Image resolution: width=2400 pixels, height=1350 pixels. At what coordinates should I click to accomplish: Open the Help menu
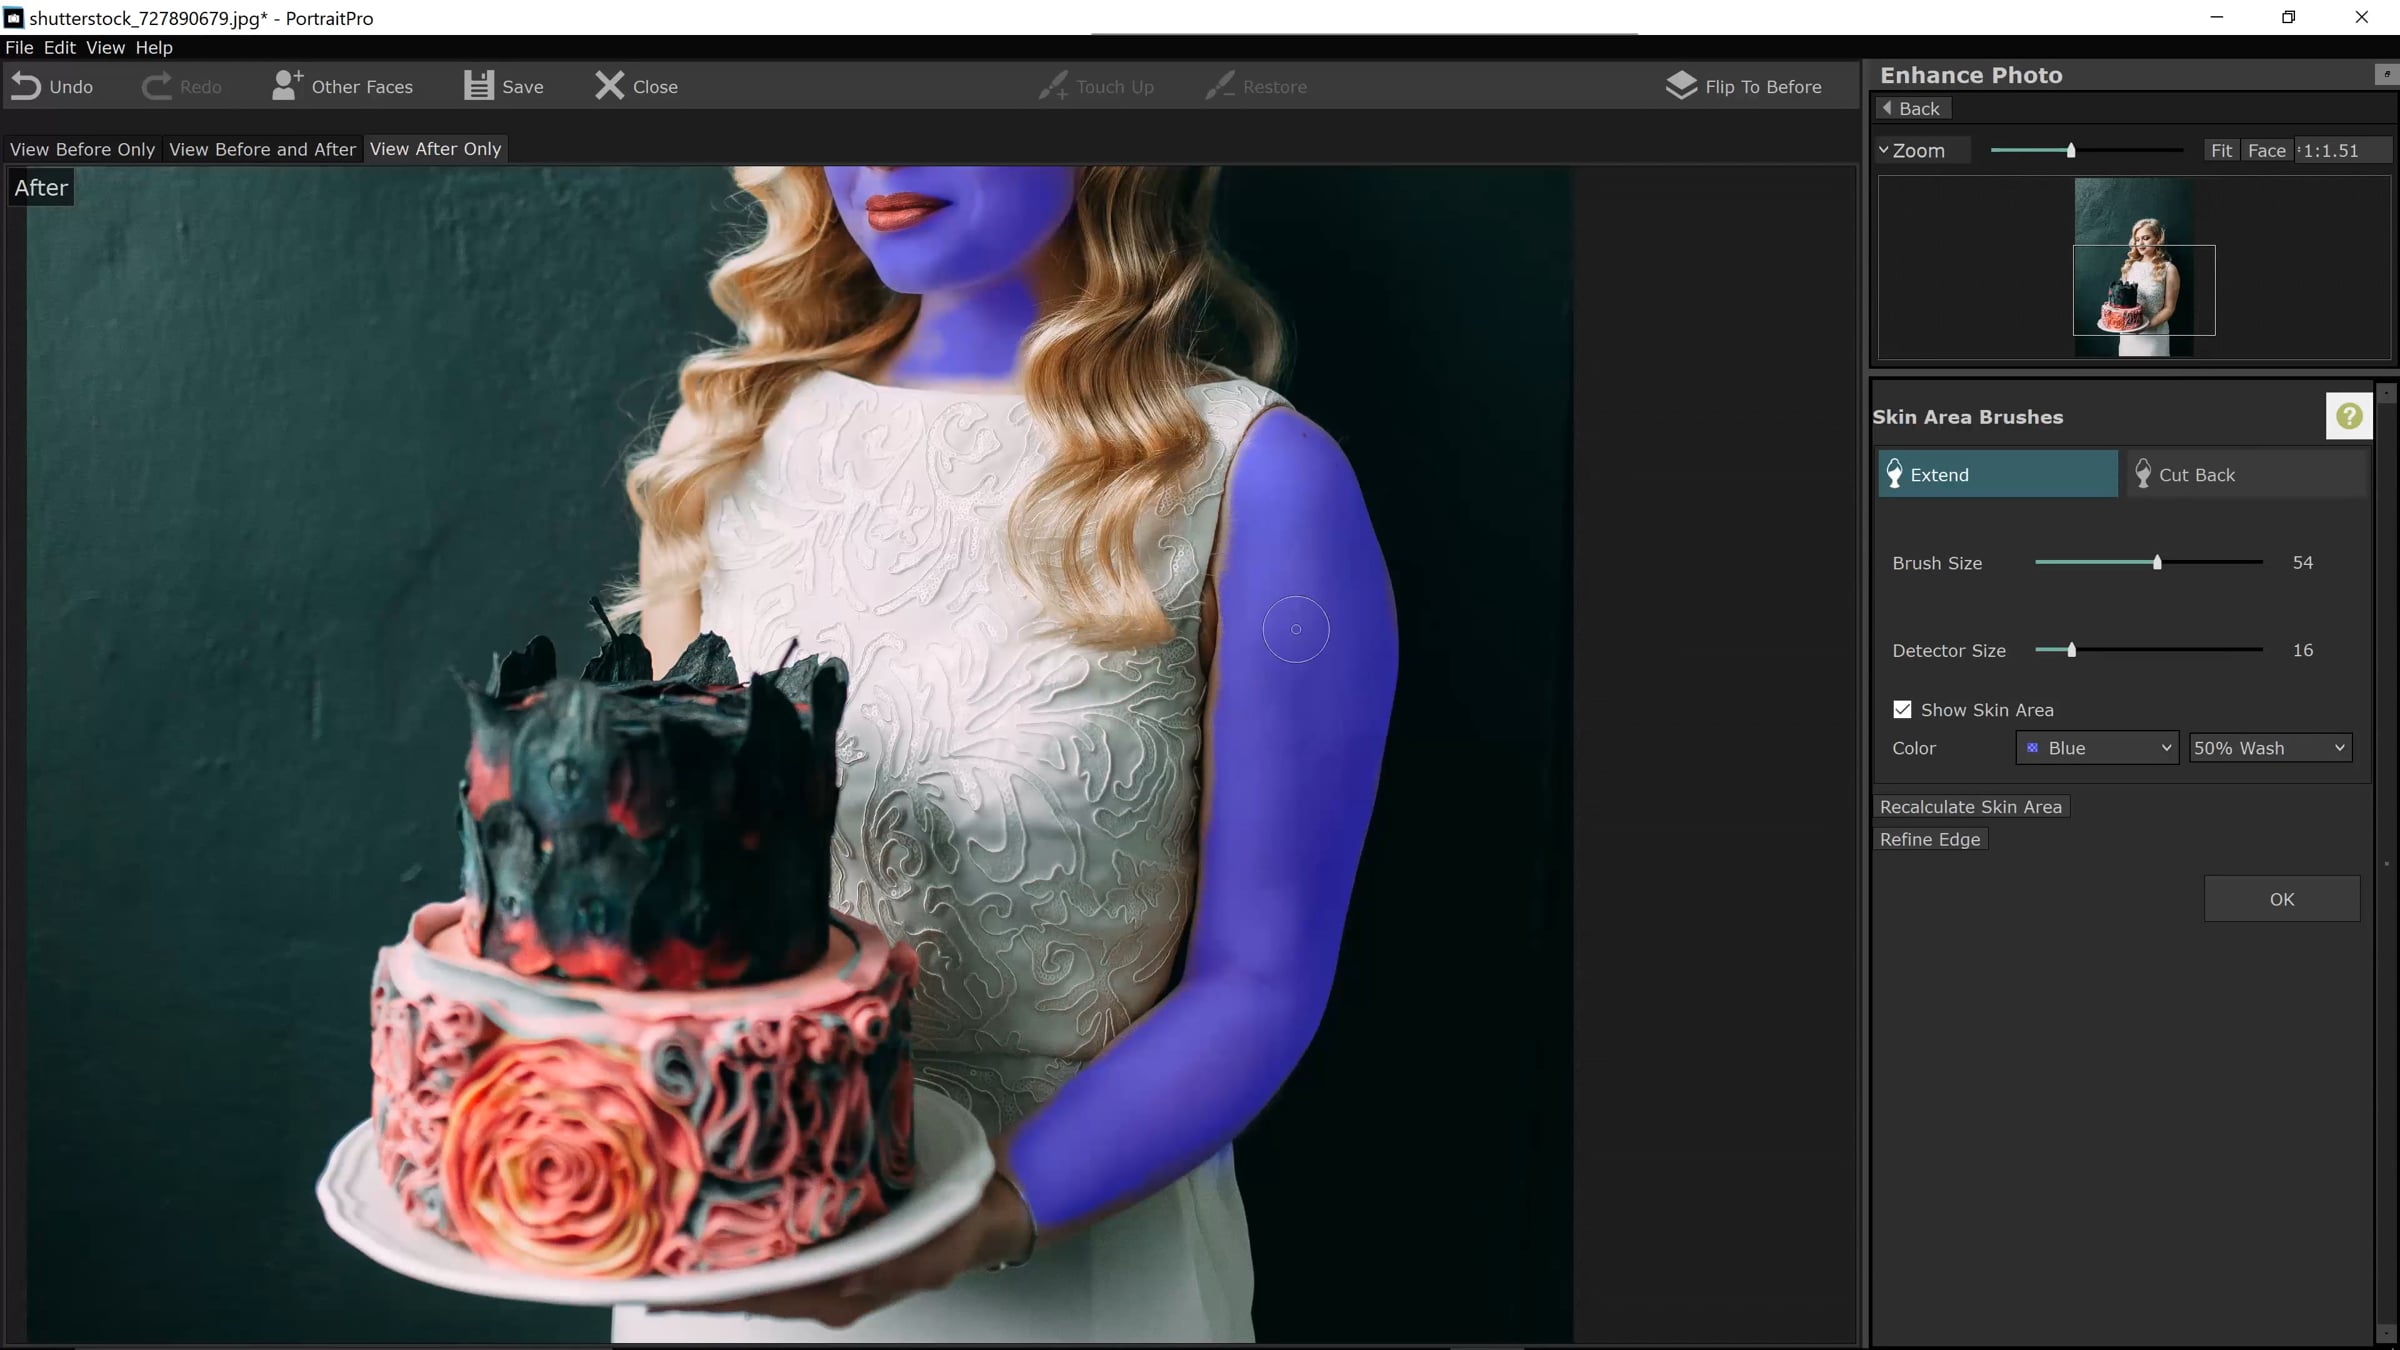pyautogui.click(x=153, y=47)
